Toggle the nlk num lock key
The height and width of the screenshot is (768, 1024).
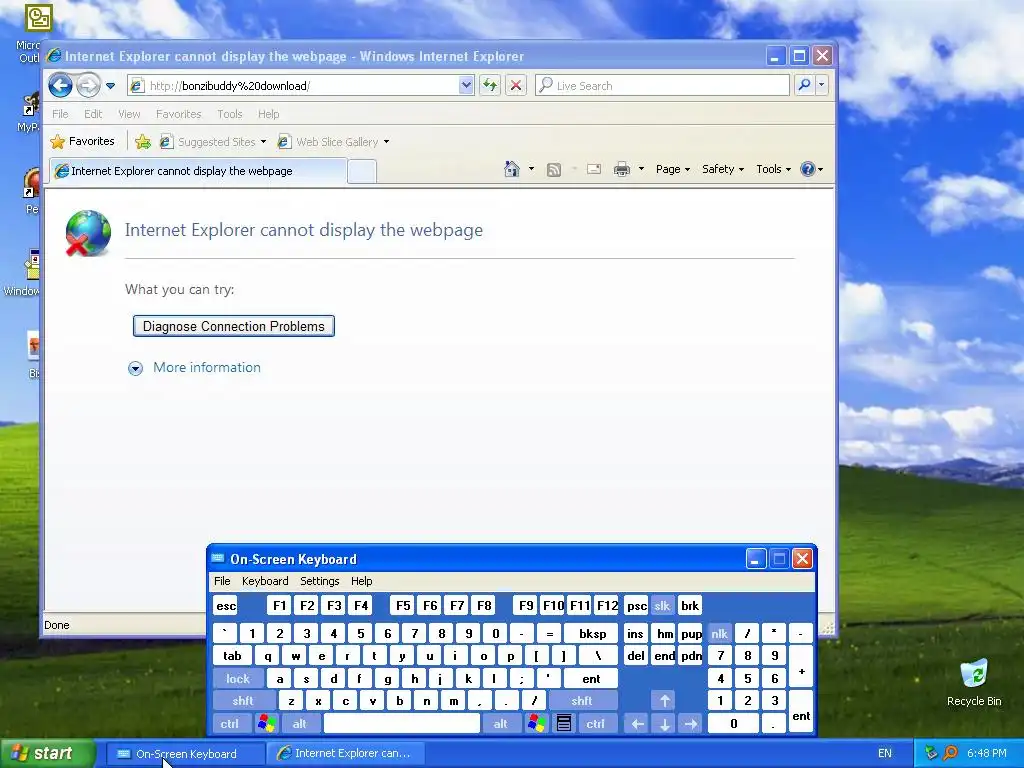click(x=719, y=633)
